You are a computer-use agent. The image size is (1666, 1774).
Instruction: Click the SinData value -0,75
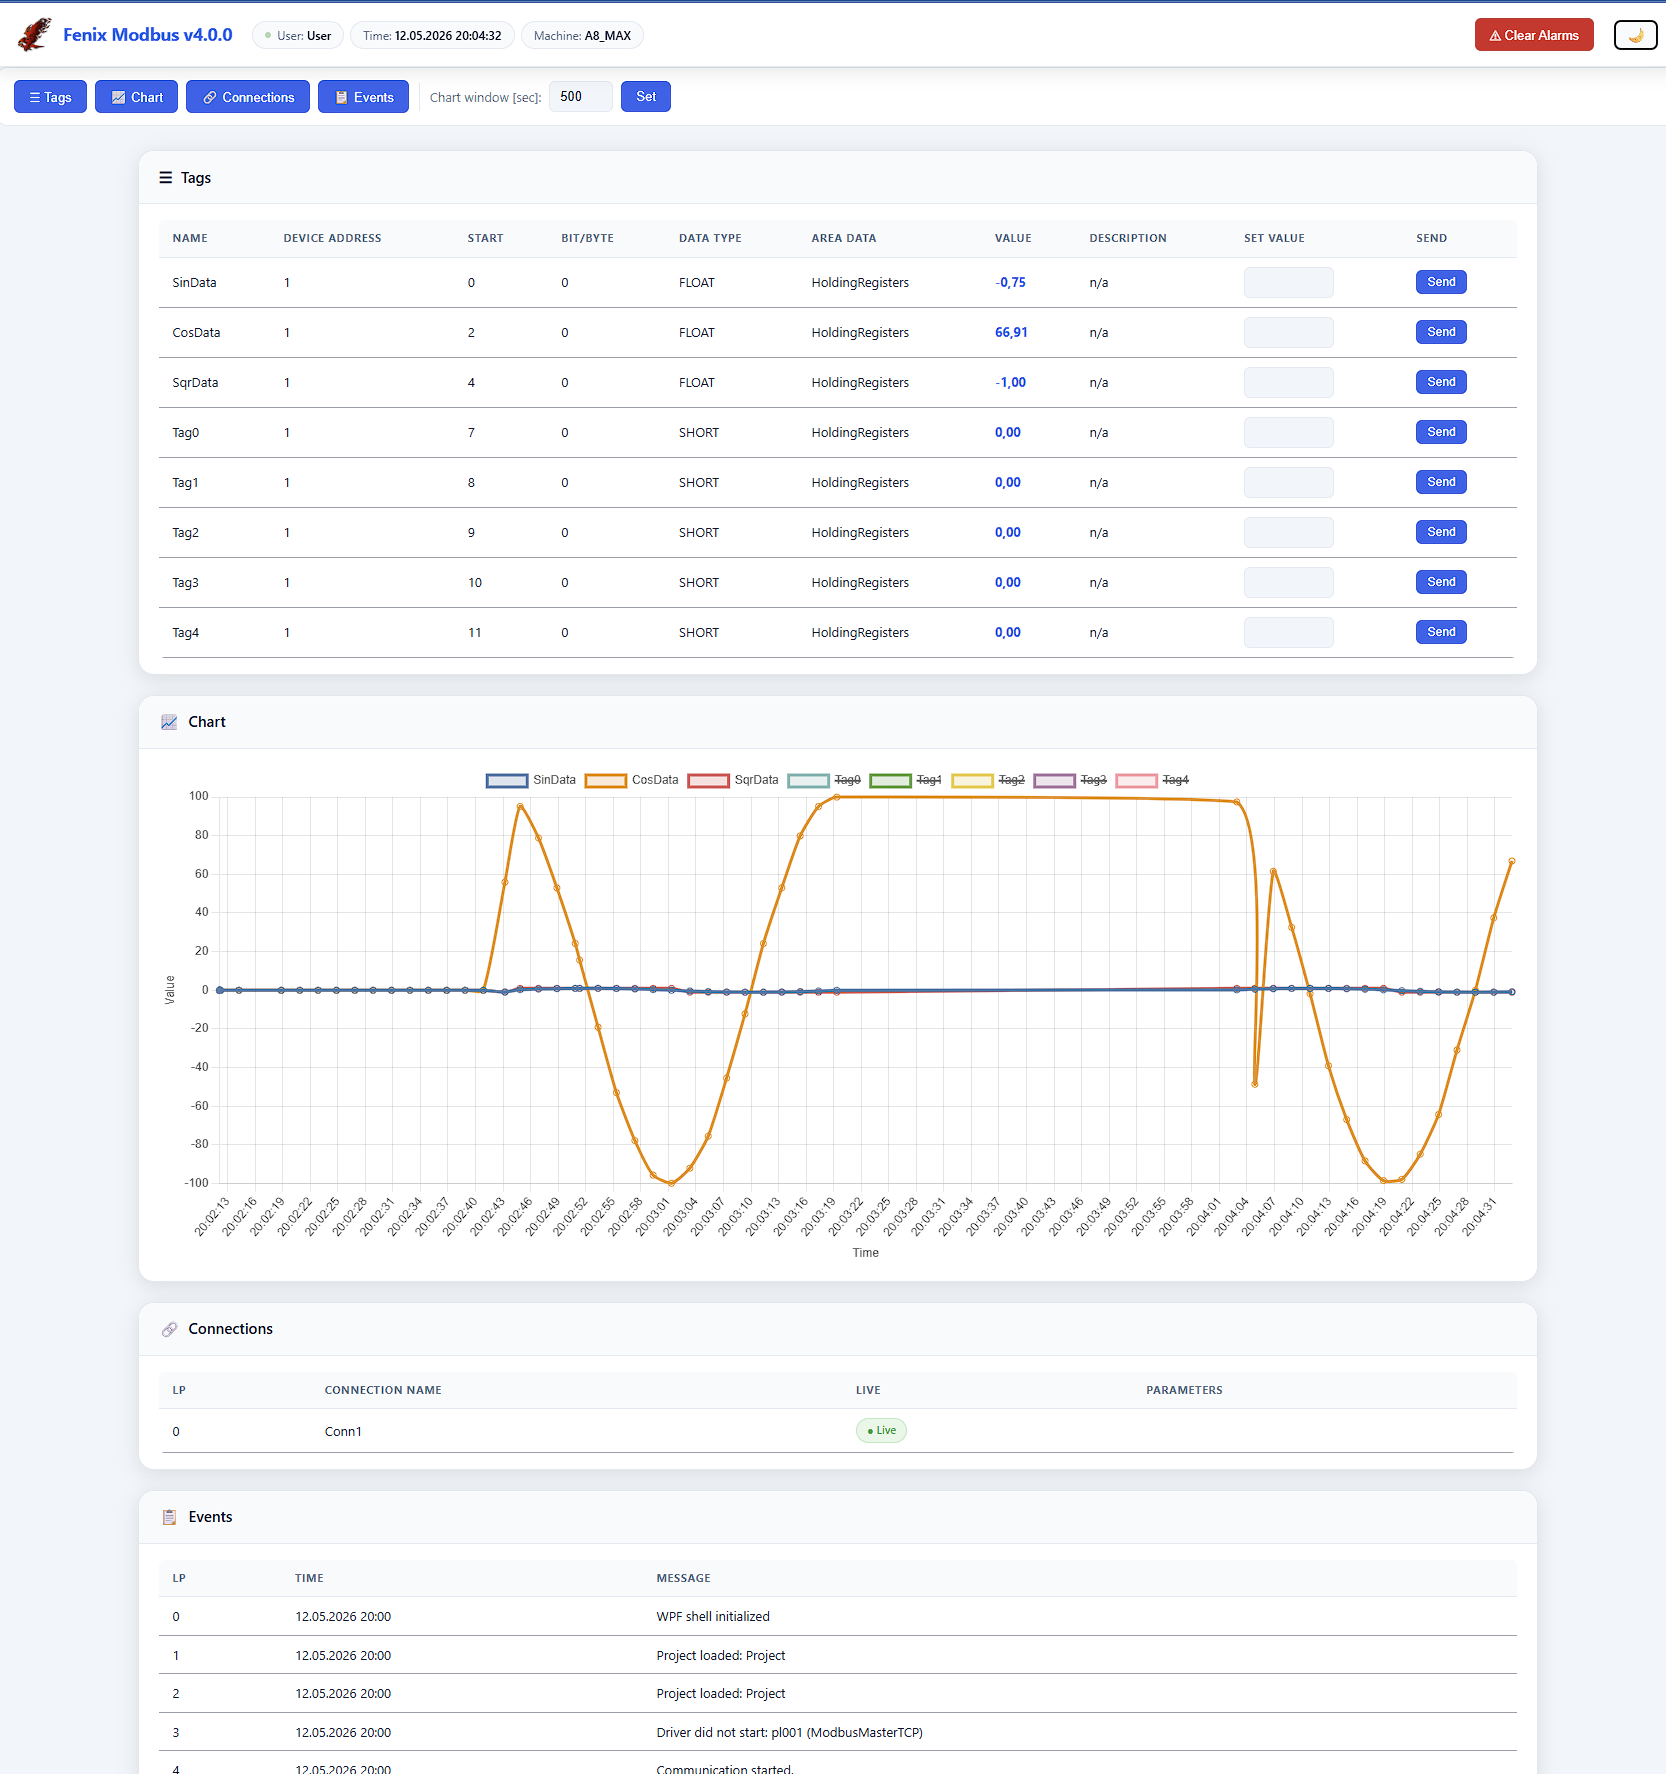[x=1010, y=282]
